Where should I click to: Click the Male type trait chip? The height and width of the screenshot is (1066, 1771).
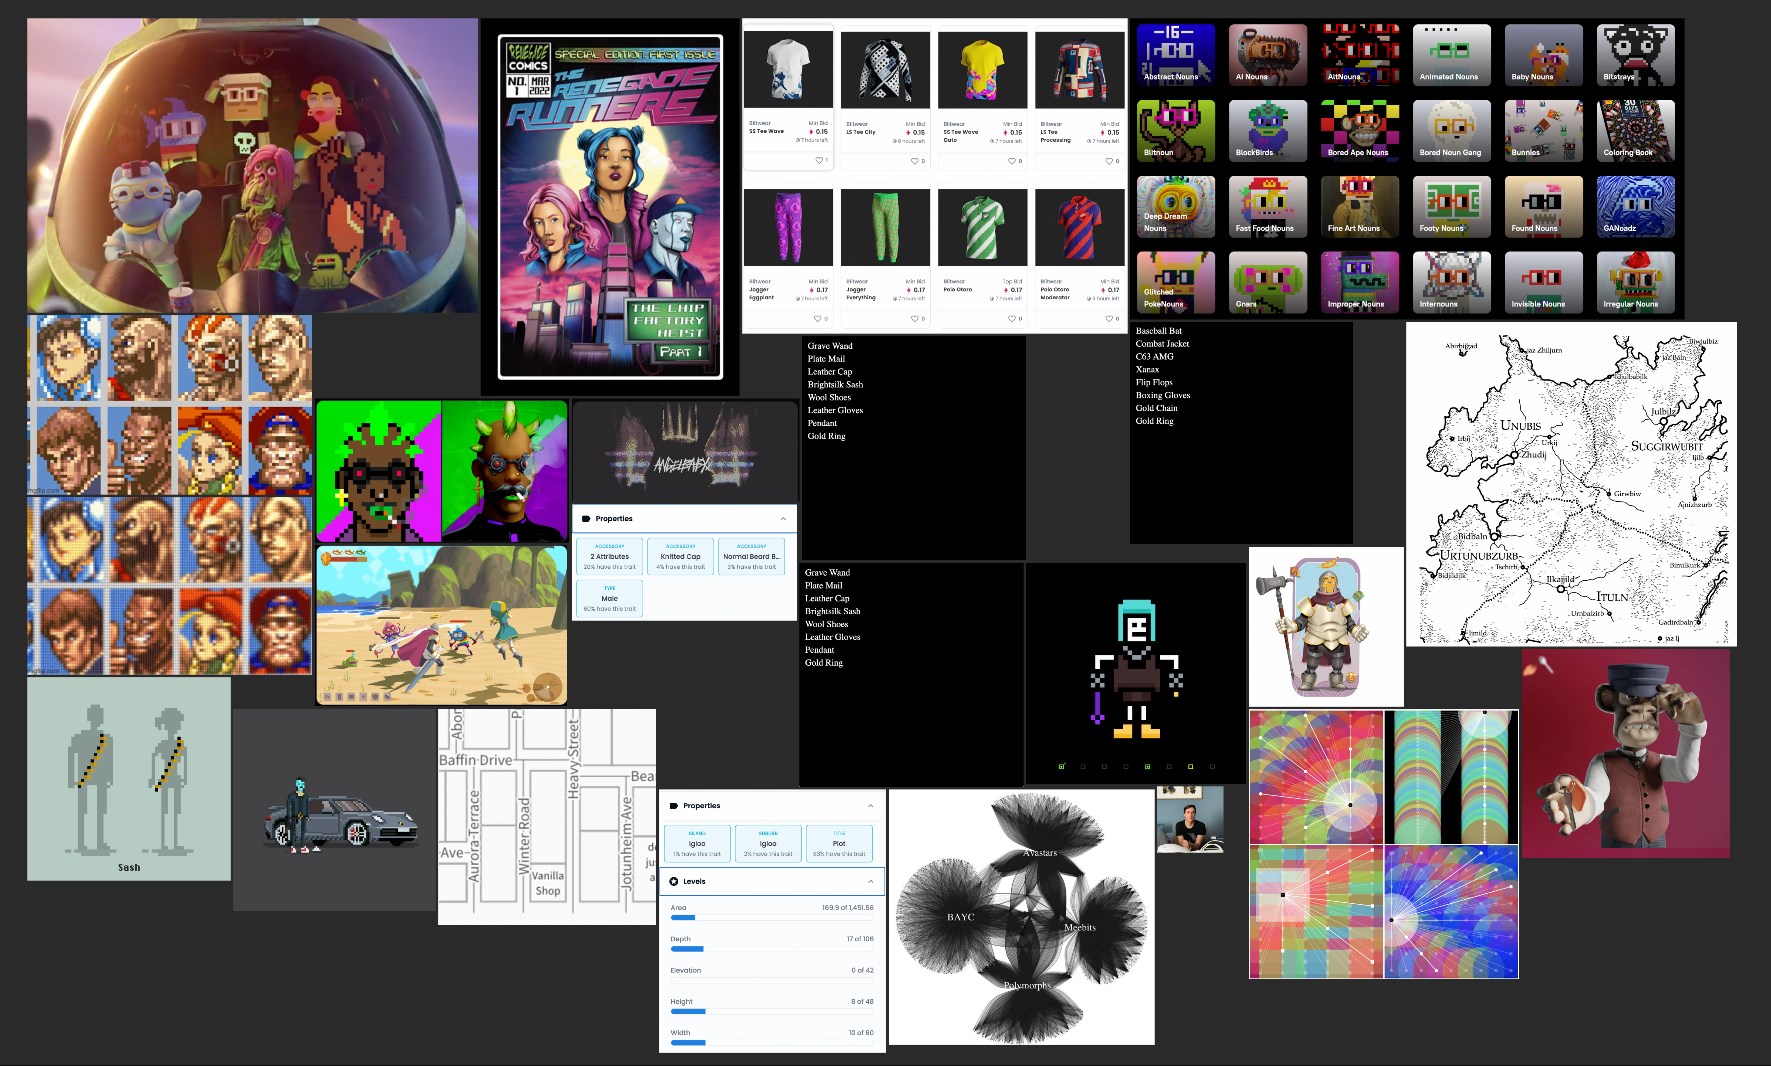tap(610, 598)
